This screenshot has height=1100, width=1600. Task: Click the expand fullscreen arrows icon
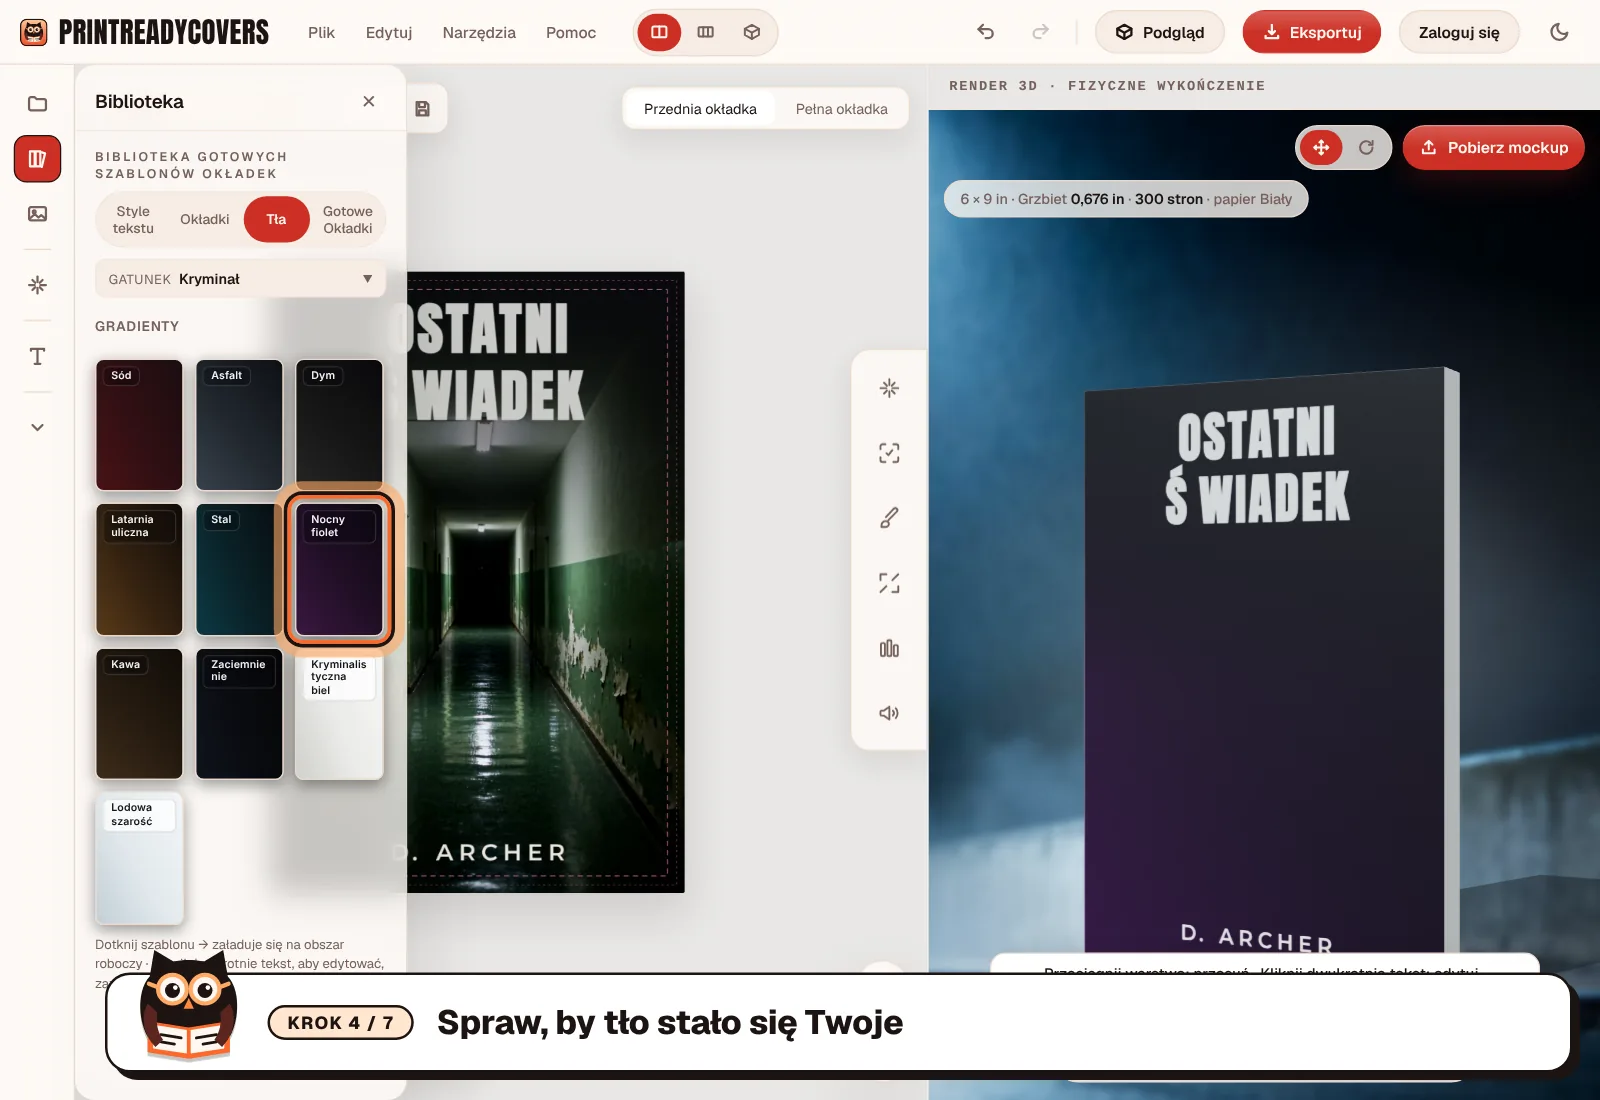tap(889, 583)
